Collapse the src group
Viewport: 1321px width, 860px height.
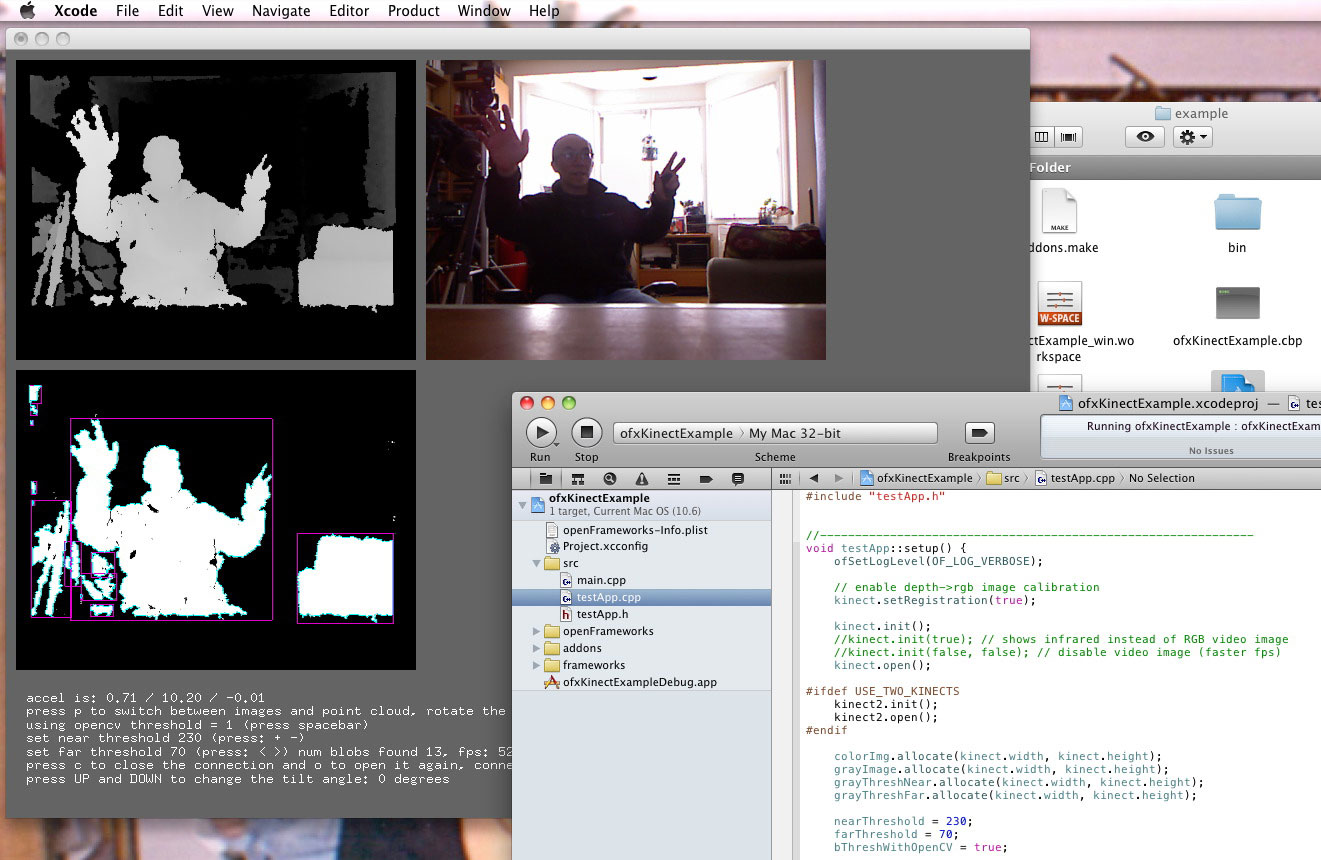tap(537, 564)
